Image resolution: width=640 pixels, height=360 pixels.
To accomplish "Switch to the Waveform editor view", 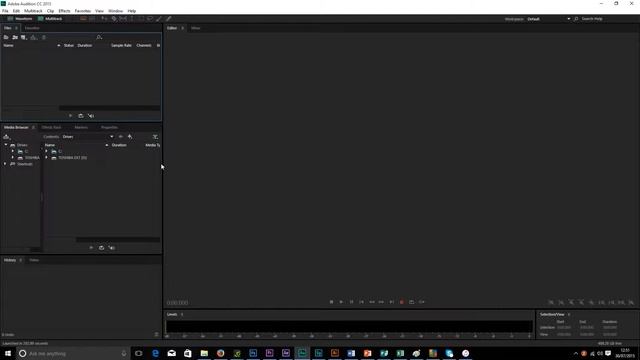I will click(20, 19).
